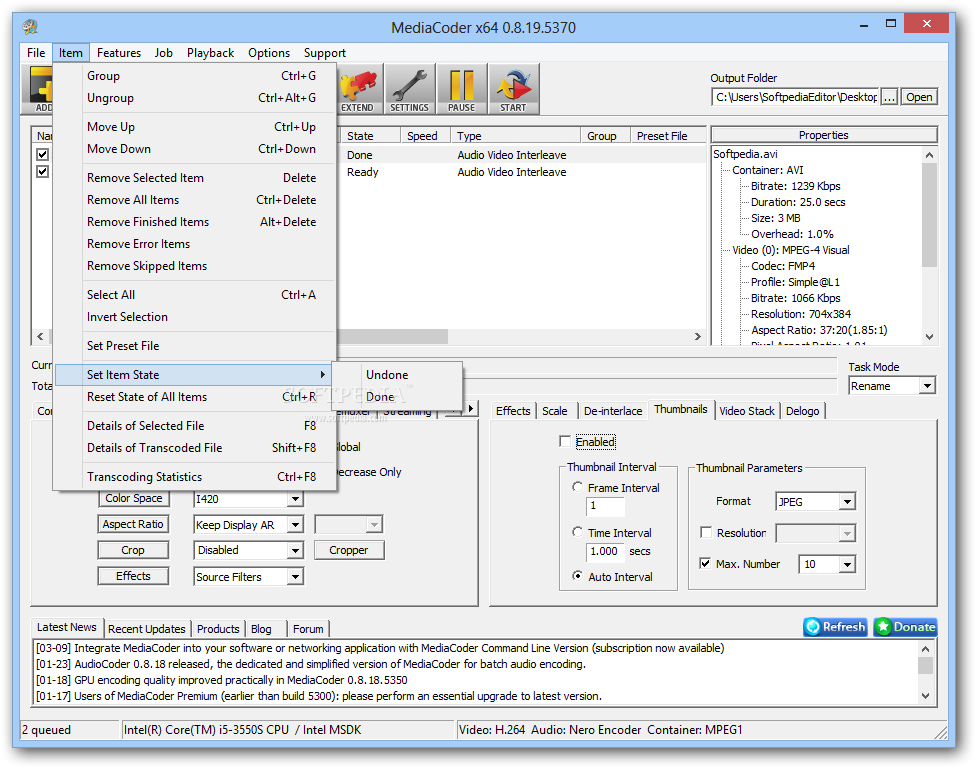
Task: Click the Preset File column header
Action: (x=669, y=136)
